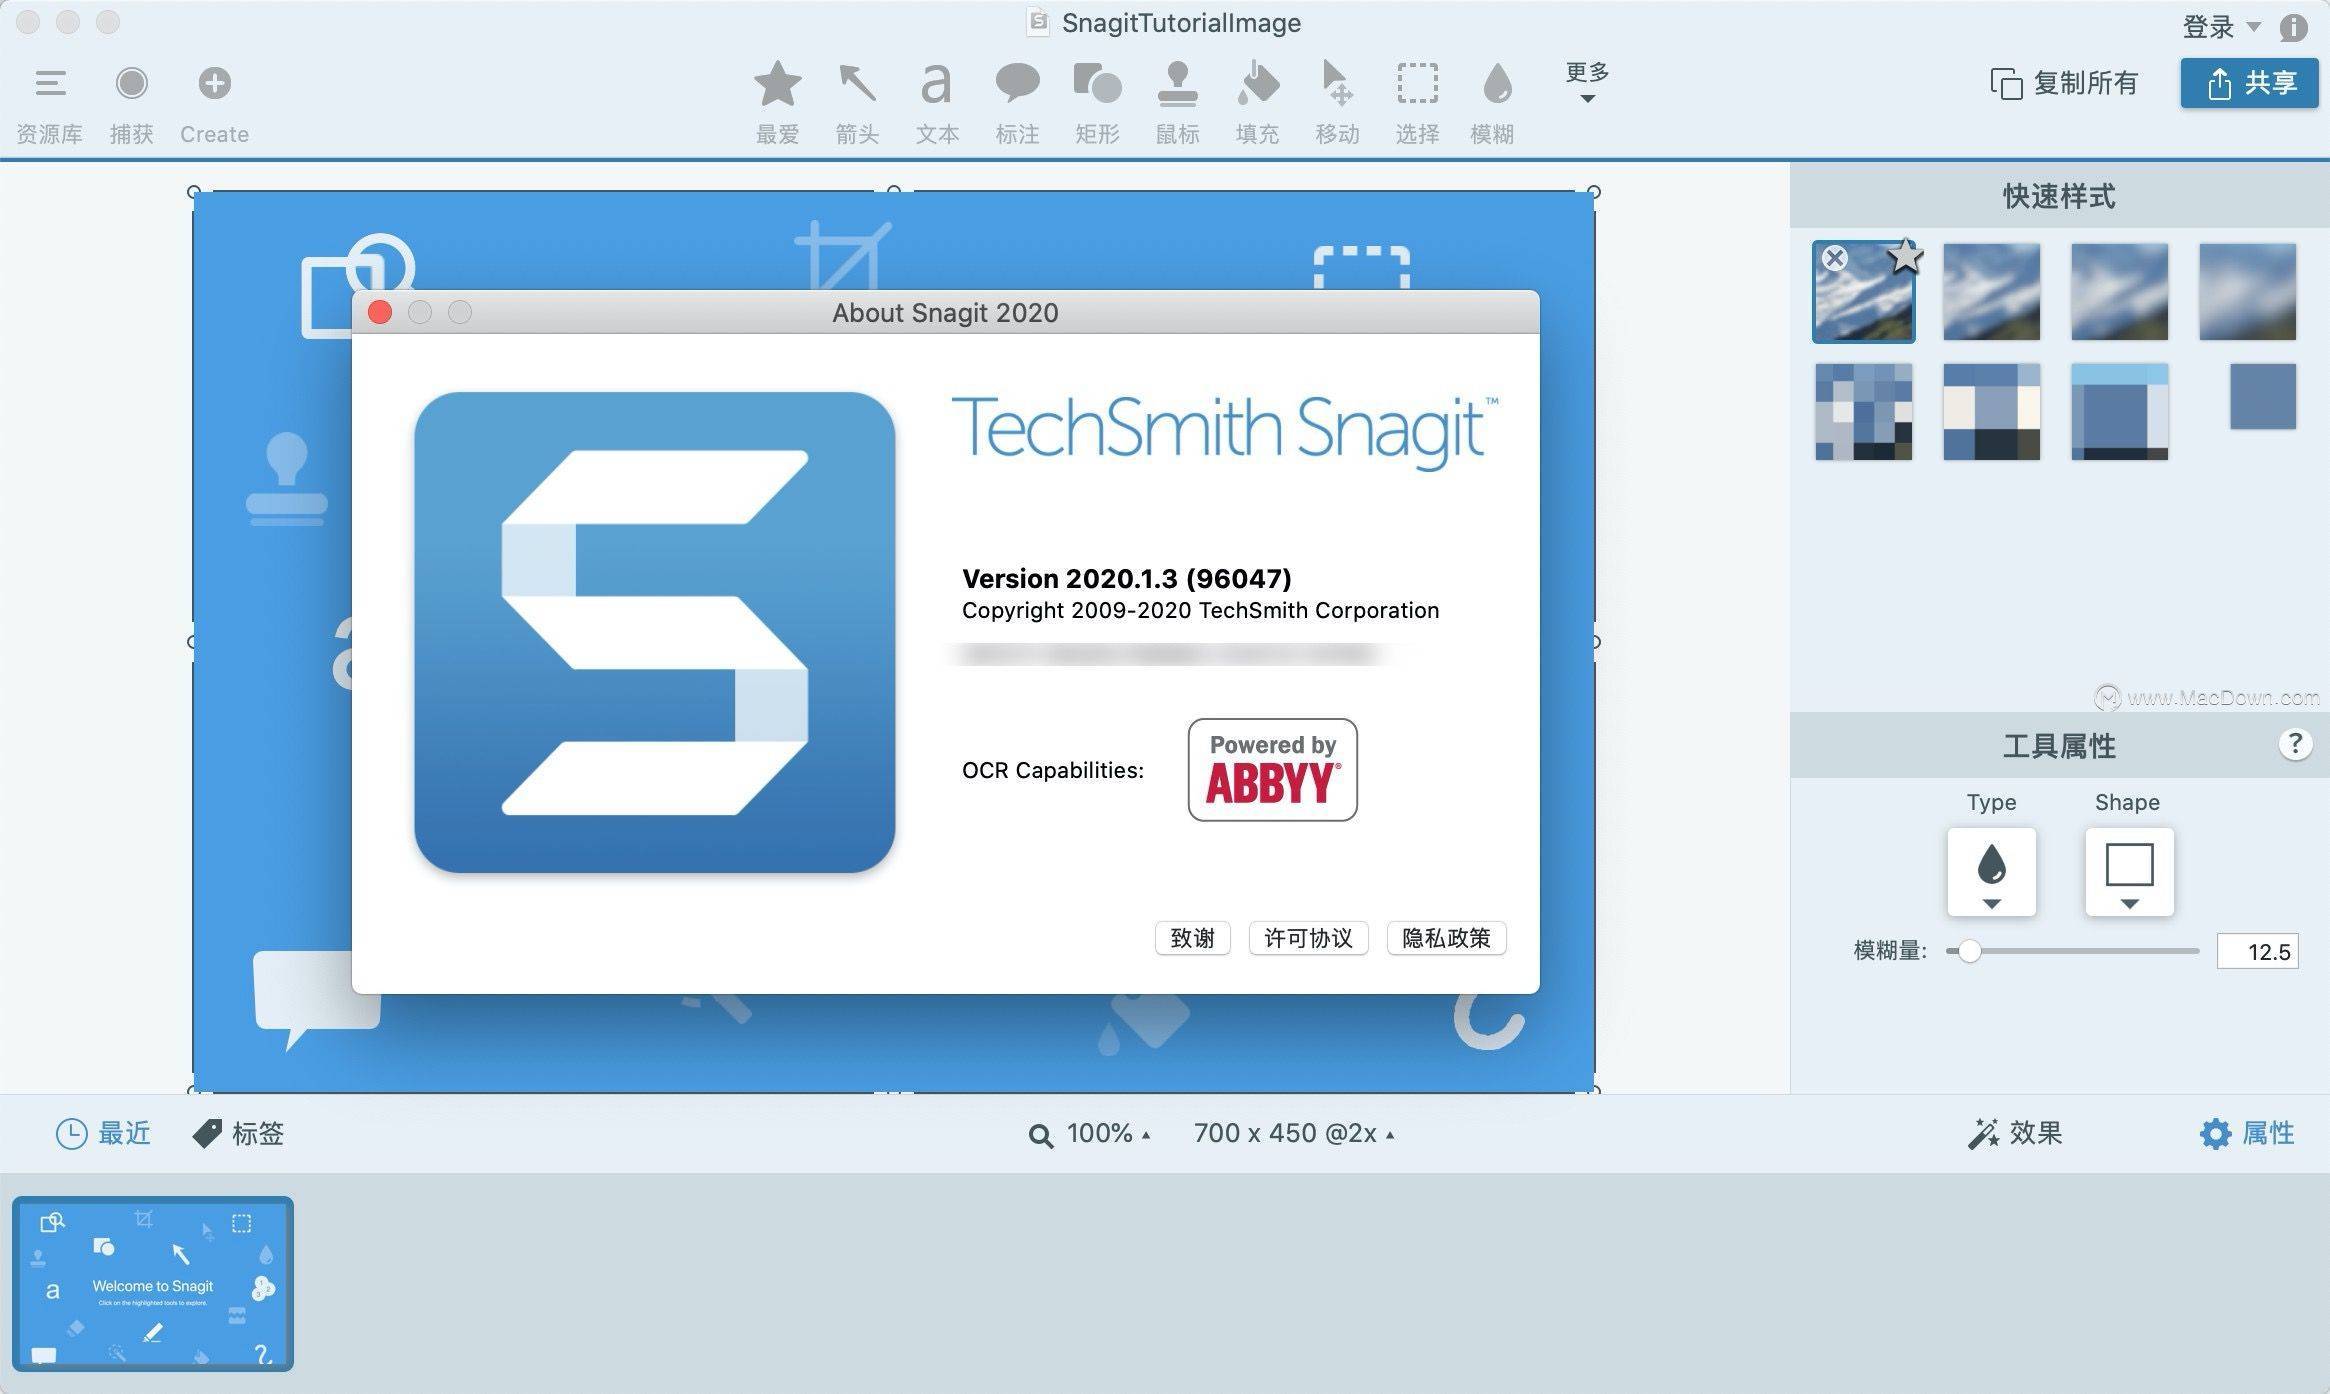Image resolution: width=2330 pixels, height=1394 pixels.
Task: Click the 复制所有 copy all button
Action: 2064,83
